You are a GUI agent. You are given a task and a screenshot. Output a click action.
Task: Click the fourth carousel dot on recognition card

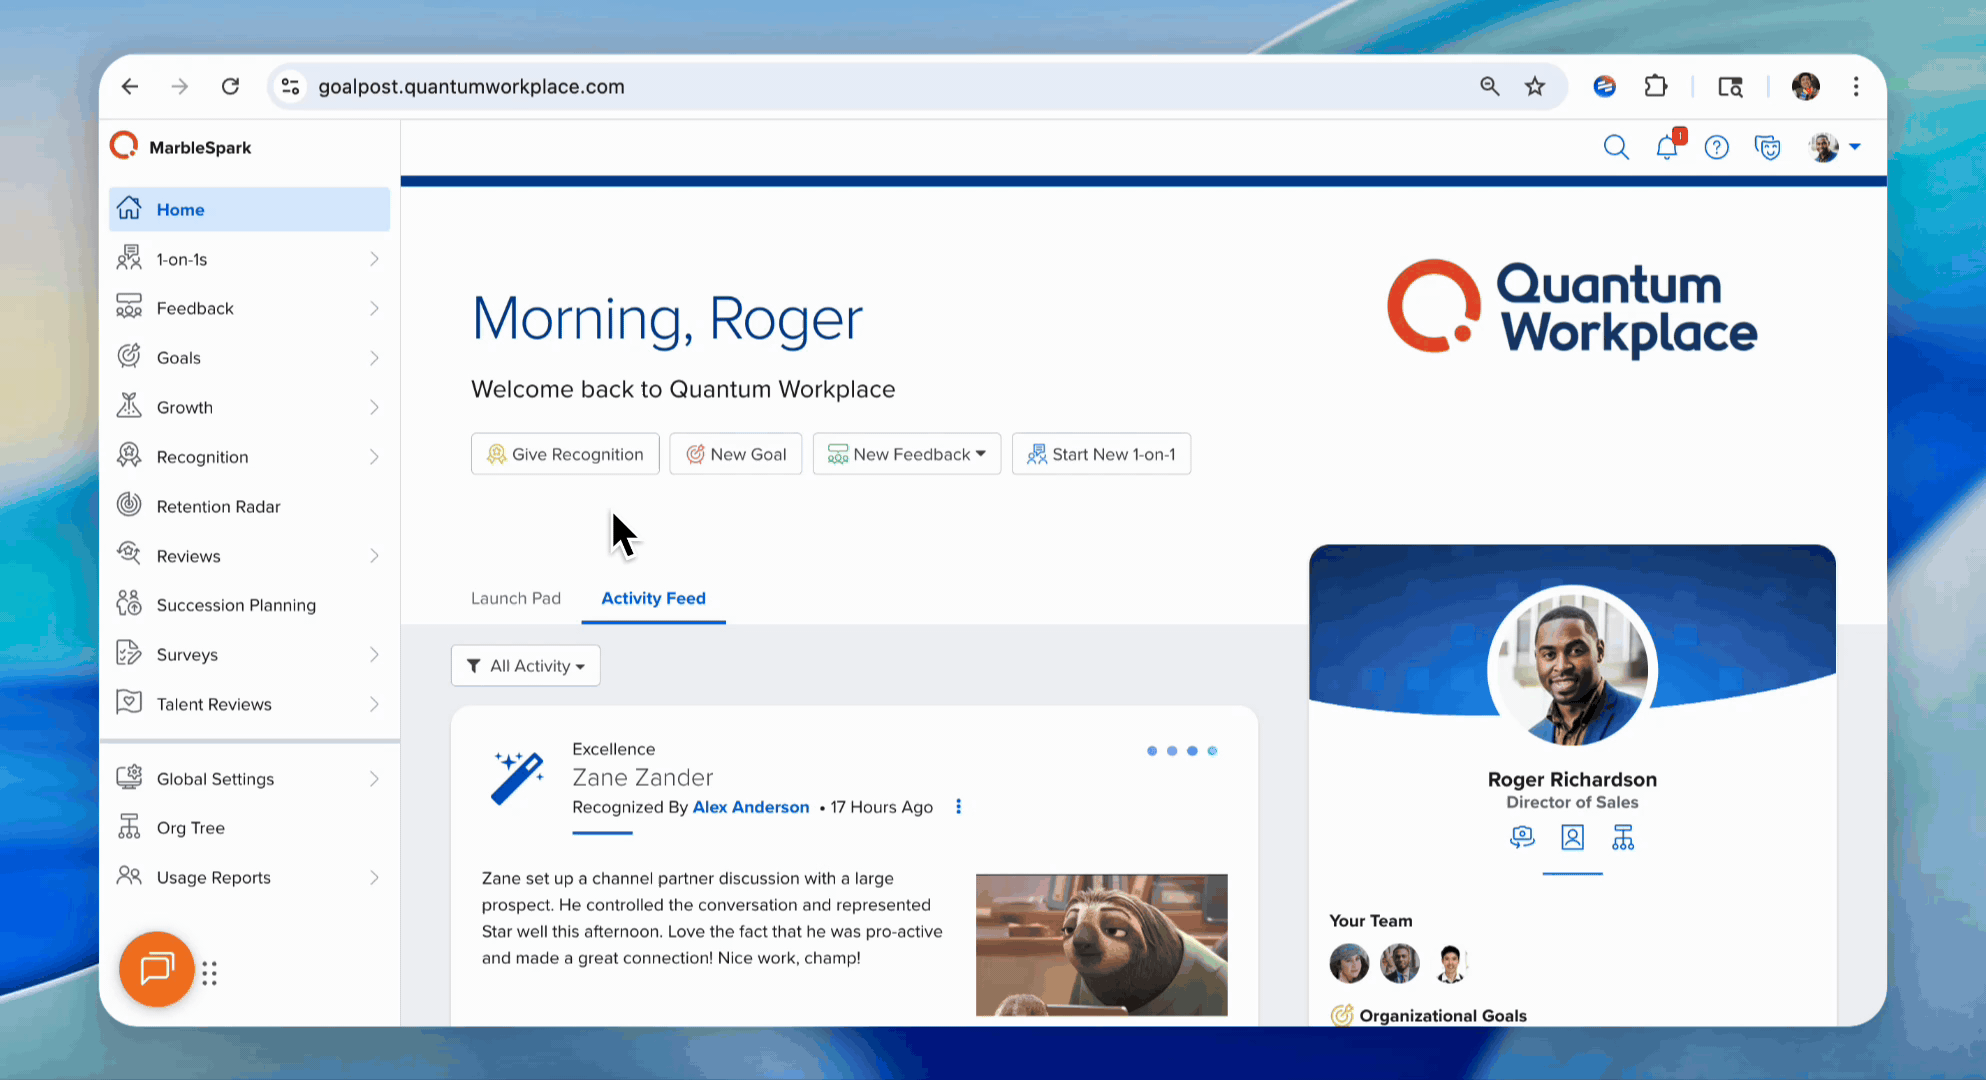click(x=1213, y=751)
